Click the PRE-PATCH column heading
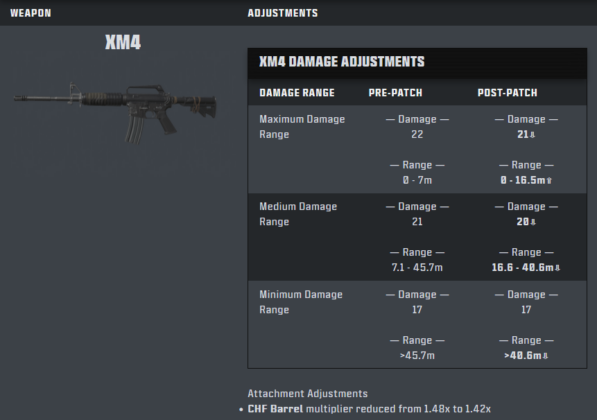Screen dimensions: 597x420 [395, 93]
